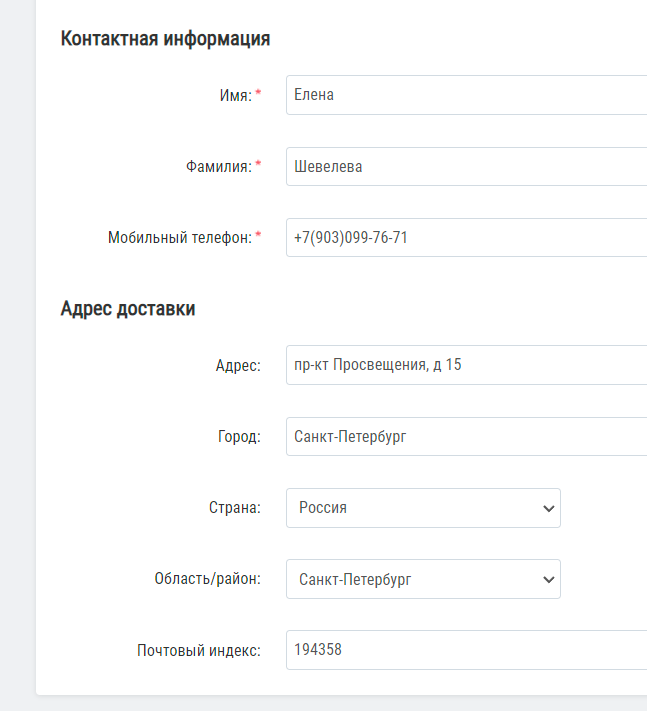Click the Город label text
This screenshot has width=647, height=711.
239,437
